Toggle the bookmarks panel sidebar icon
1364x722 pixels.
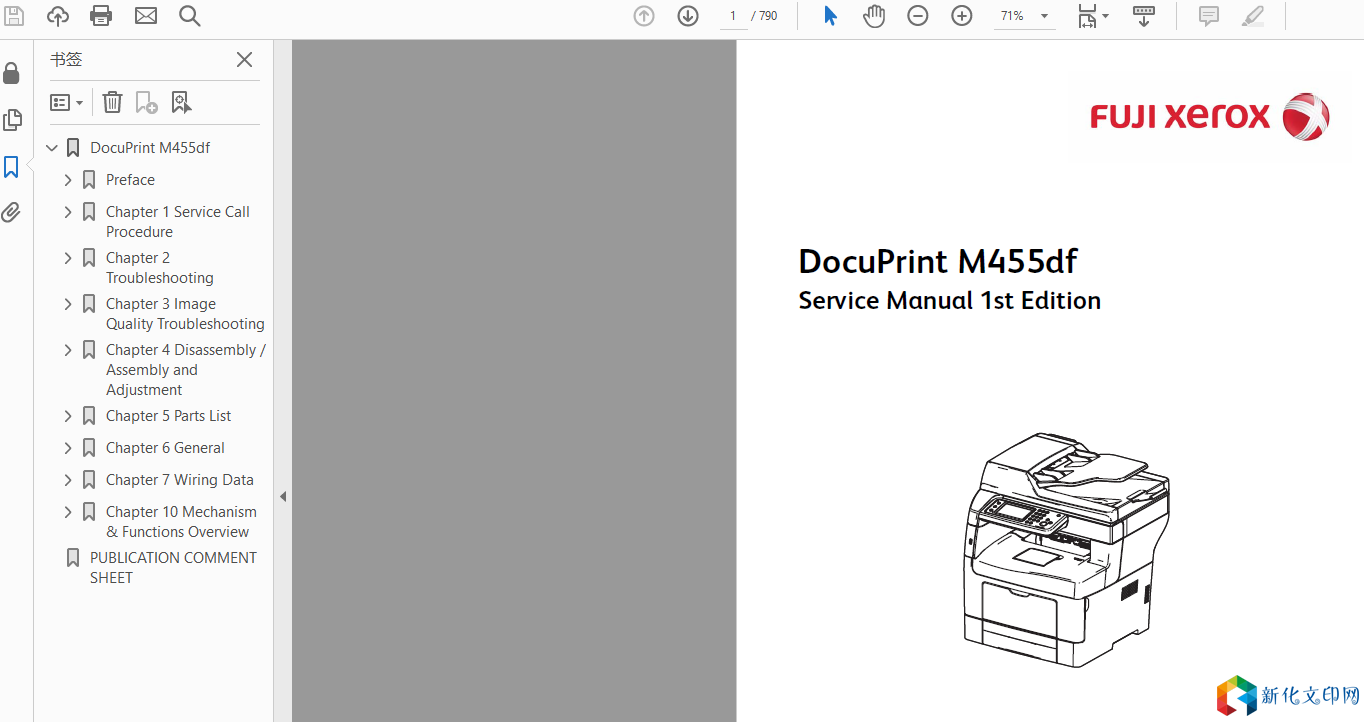pyautogui.click(x=11, y=167)
